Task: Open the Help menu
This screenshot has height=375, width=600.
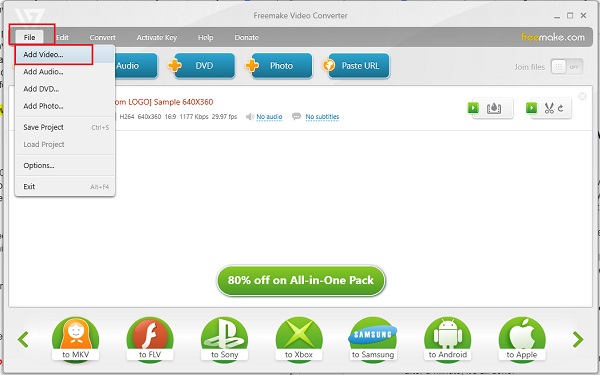Action: click(205, 38)
